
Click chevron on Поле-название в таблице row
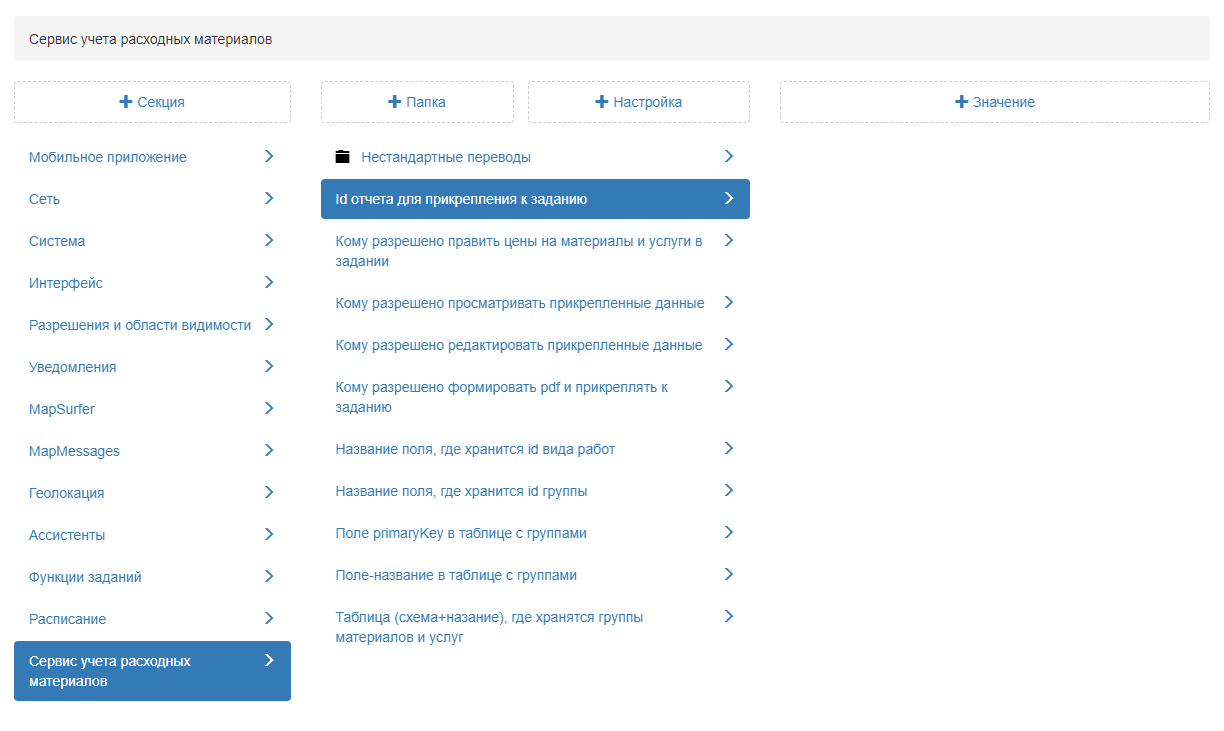(x=729, y=574)
